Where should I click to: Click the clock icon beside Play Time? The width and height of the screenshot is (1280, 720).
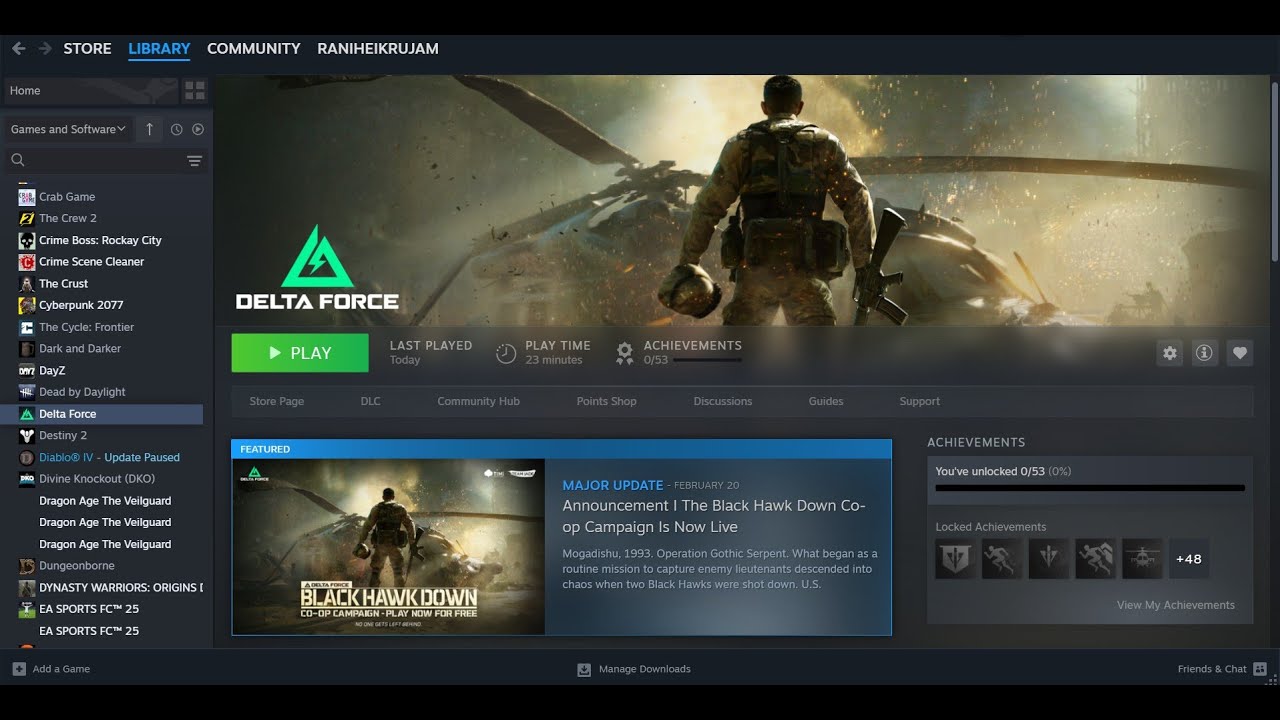(x=507, y=352)
